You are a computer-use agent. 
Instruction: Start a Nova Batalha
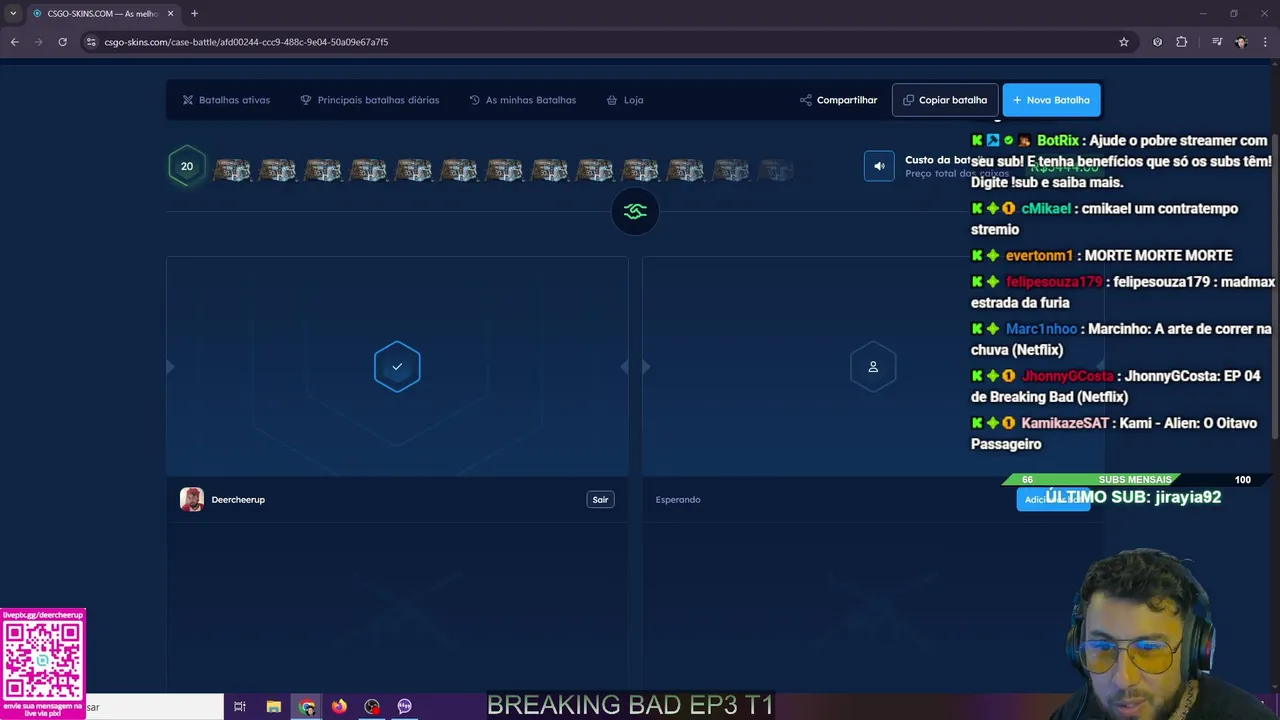pyautogui.click(x=1051, y=100)
